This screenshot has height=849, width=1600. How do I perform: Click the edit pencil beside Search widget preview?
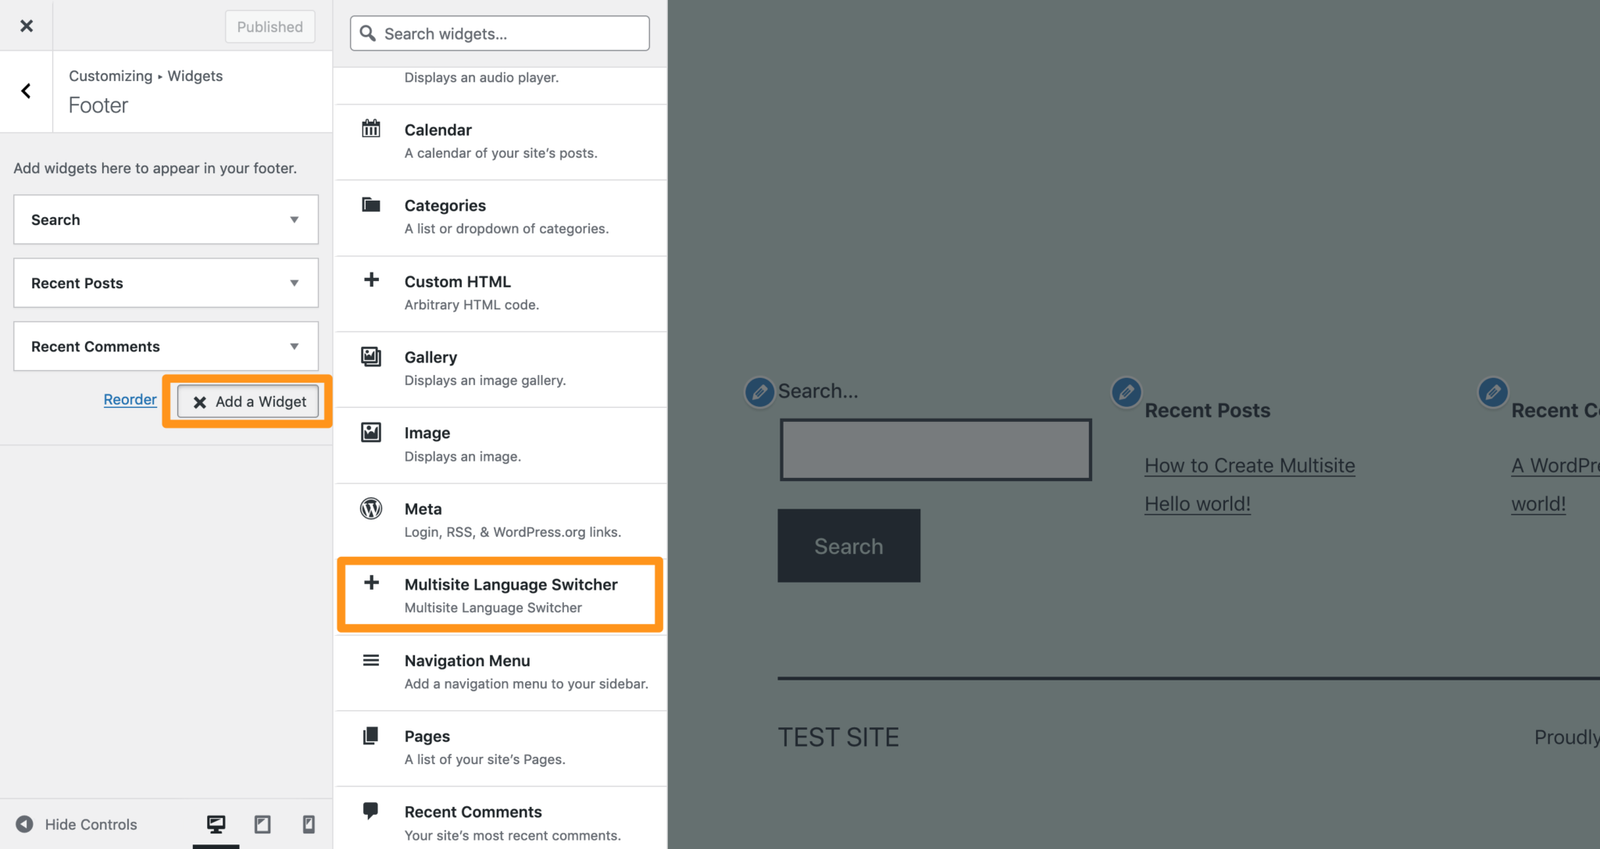759,392
